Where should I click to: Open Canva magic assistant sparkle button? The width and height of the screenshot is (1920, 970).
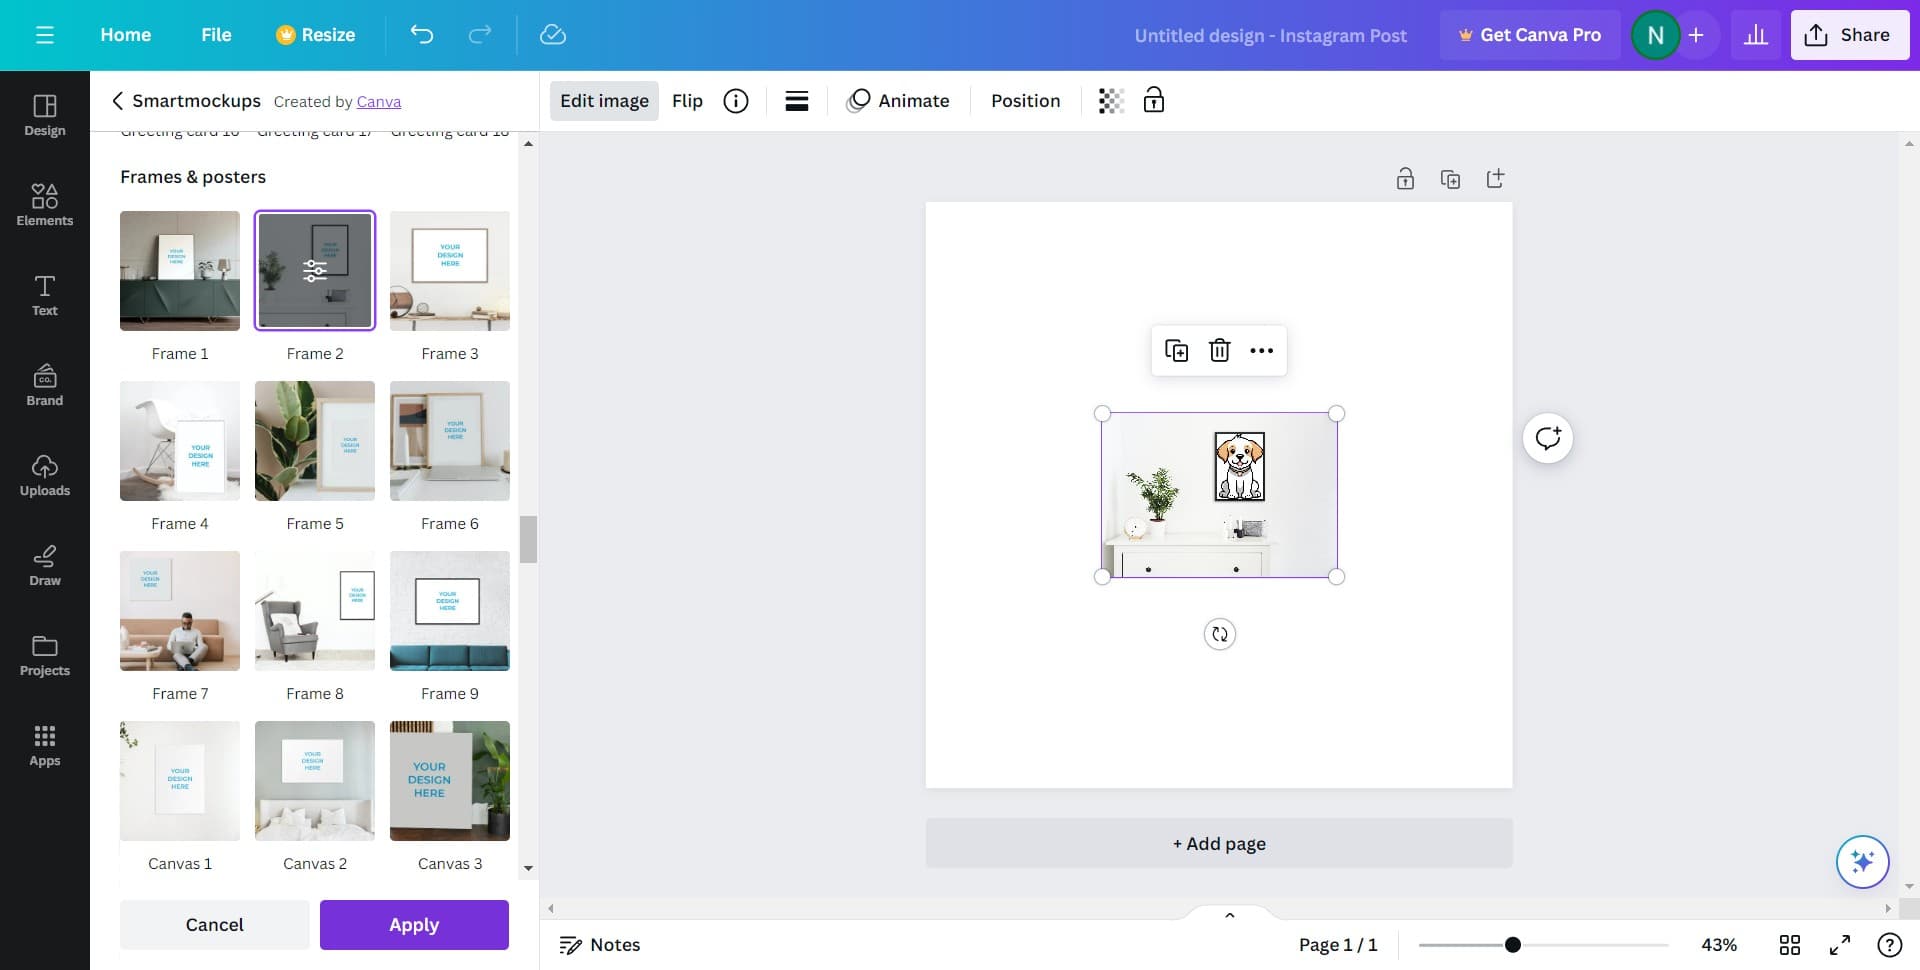(1861, 861)
